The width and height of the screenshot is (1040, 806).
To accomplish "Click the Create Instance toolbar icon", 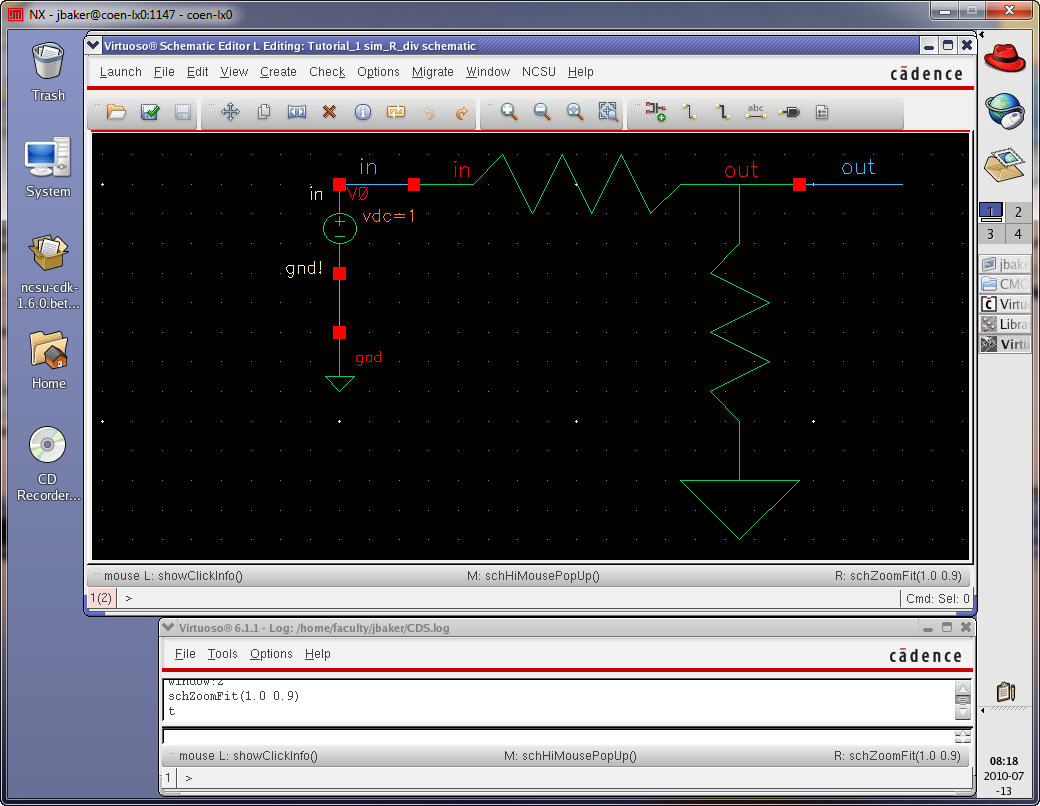I will 656,112.
